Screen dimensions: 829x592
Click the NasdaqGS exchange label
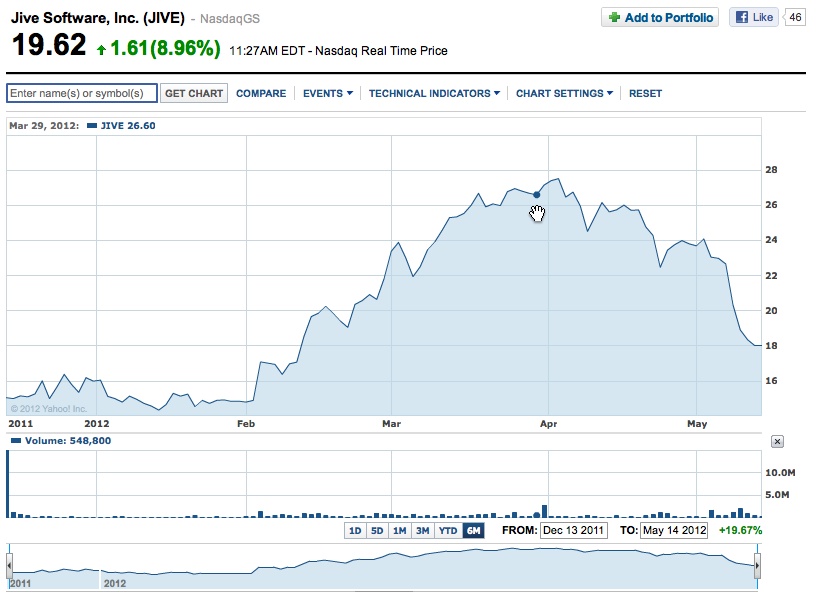230,19
